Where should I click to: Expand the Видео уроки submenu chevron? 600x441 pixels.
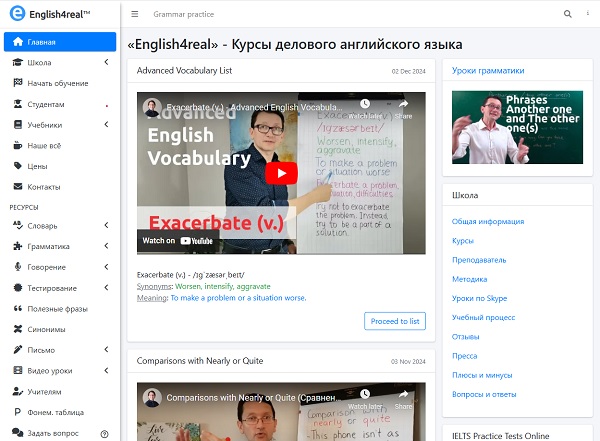click(x=106, y=370)
